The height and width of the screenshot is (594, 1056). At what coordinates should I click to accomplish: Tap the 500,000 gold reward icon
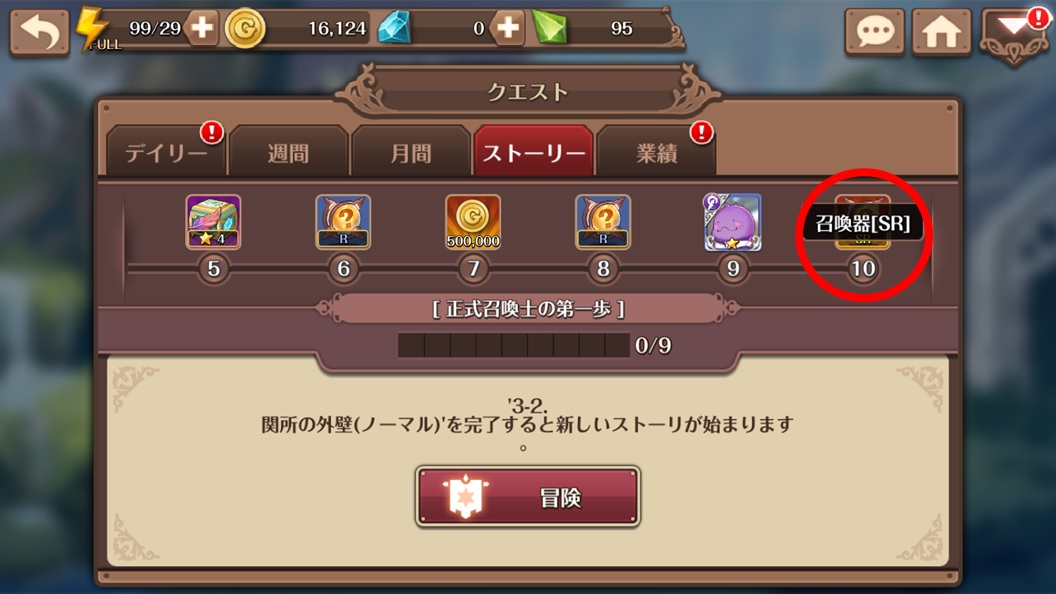pyautogui.click(x=473, y=222)
